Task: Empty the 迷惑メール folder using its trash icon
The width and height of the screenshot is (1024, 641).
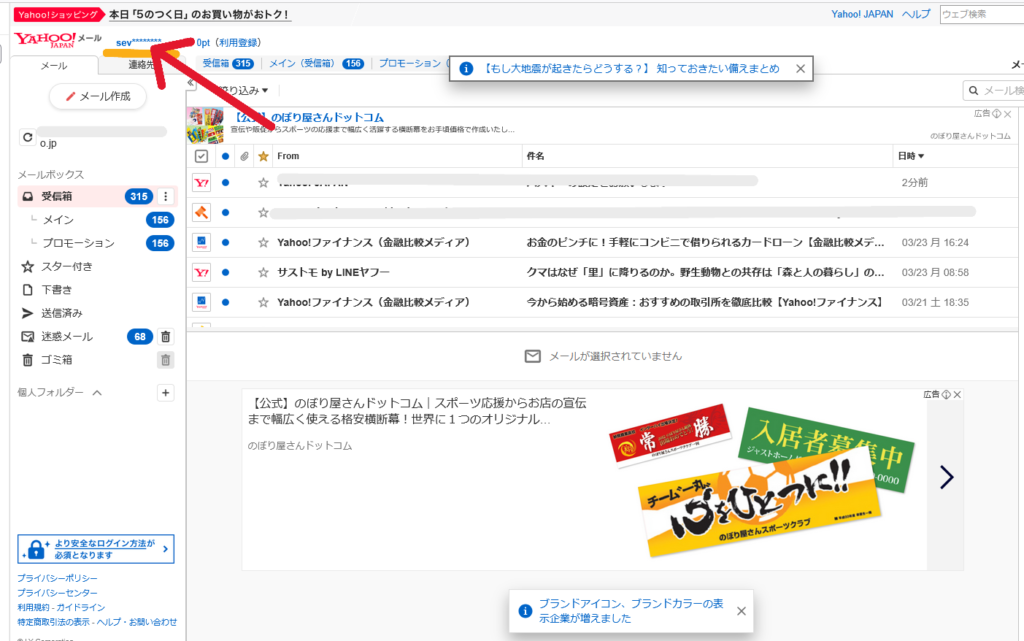Action: [x=166, y=337]
